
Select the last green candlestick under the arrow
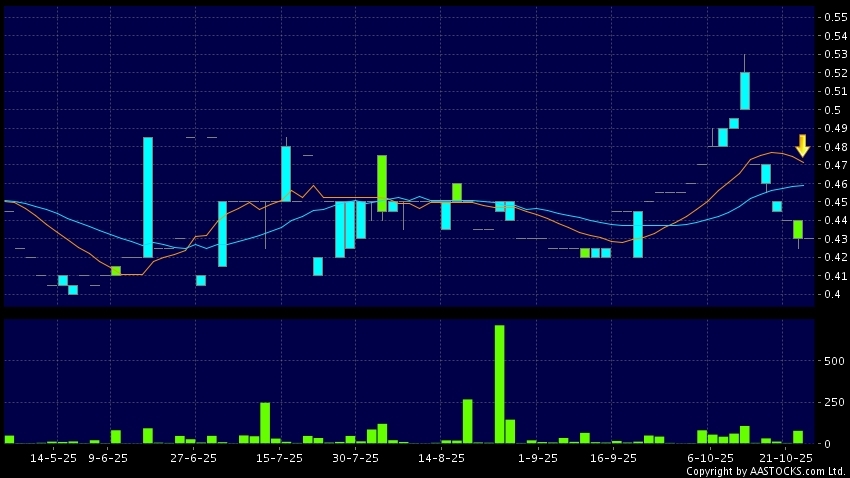pos(798,229)
